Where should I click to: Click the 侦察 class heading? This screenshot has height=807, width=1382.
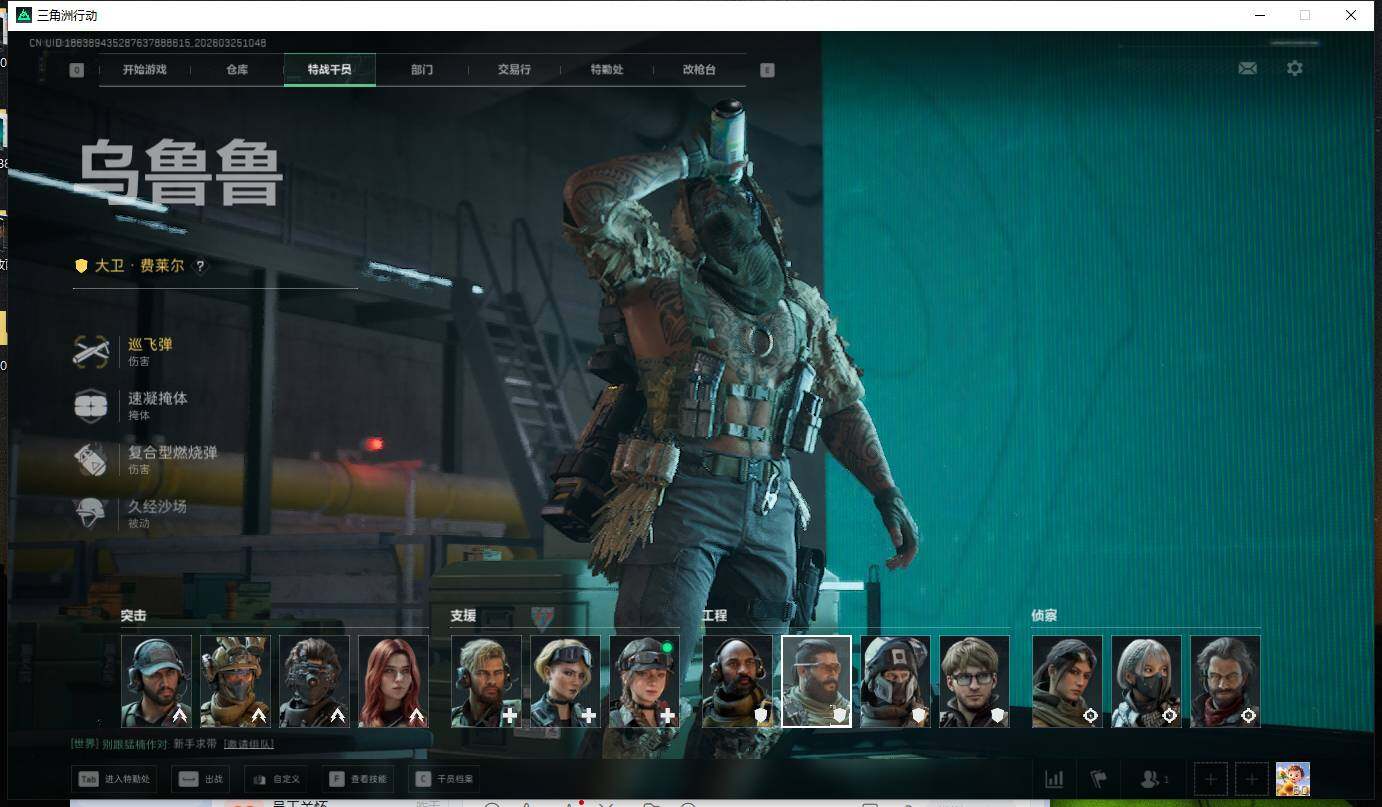pos(1044,616)
